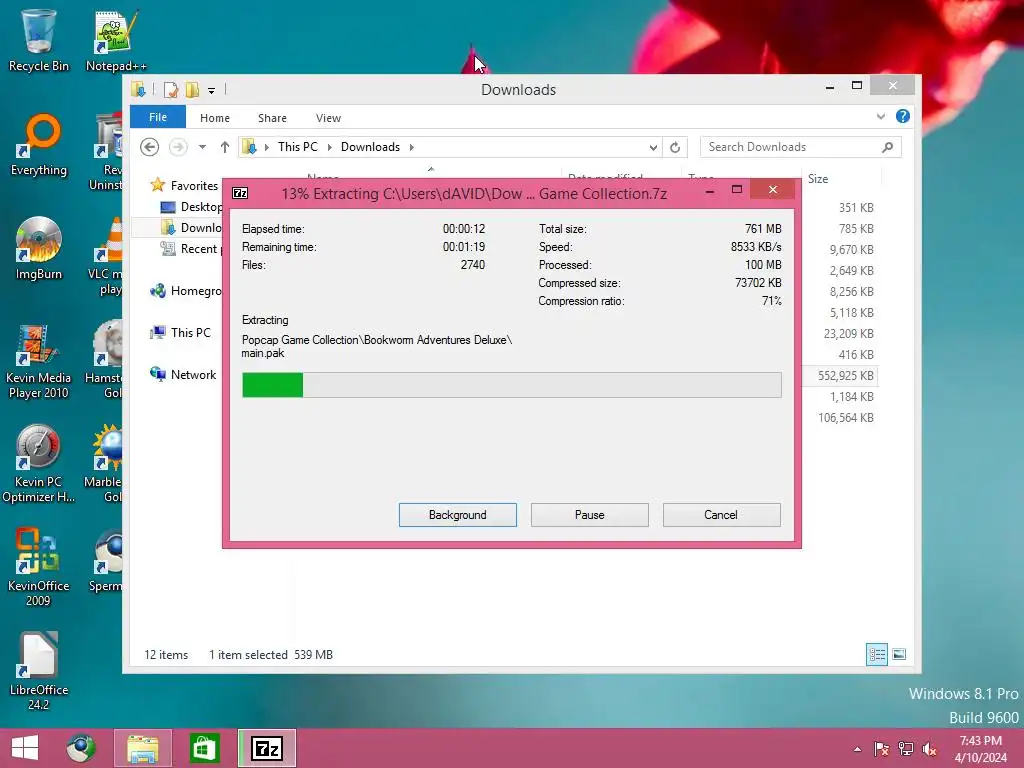The height and width of the screenshot is (768, 1024).
Task: Launch ImgBurn from the desktop
Action: (39, 249)
